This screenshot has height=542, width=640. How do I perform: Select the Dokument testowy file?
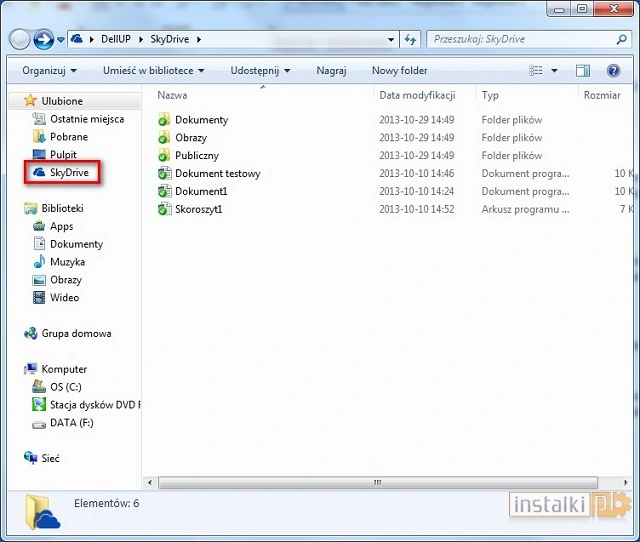point(218,173)
